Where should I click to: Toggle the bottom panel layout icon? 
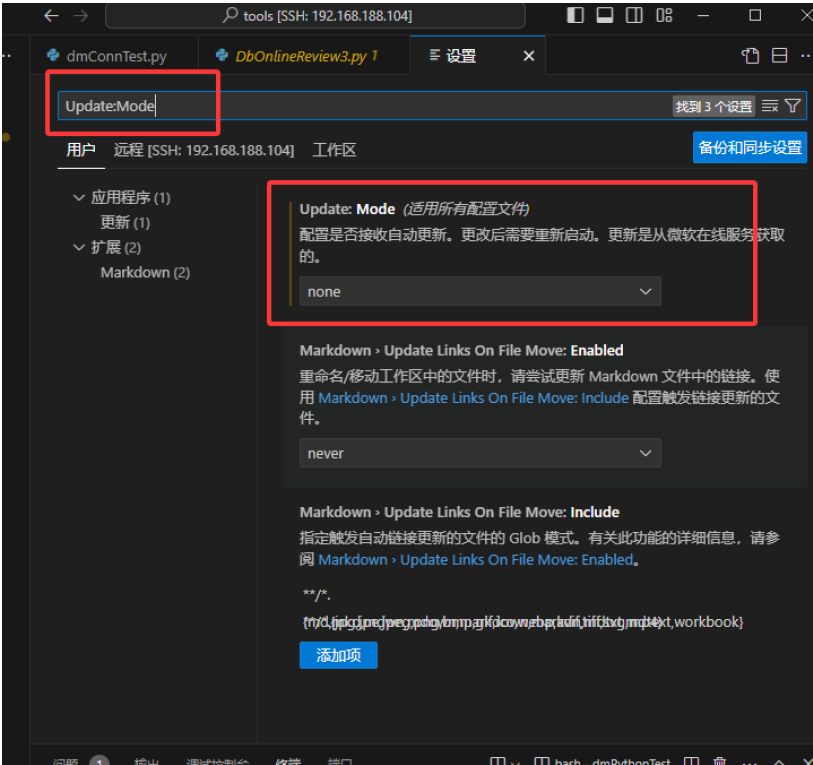(x=604, y=15)
